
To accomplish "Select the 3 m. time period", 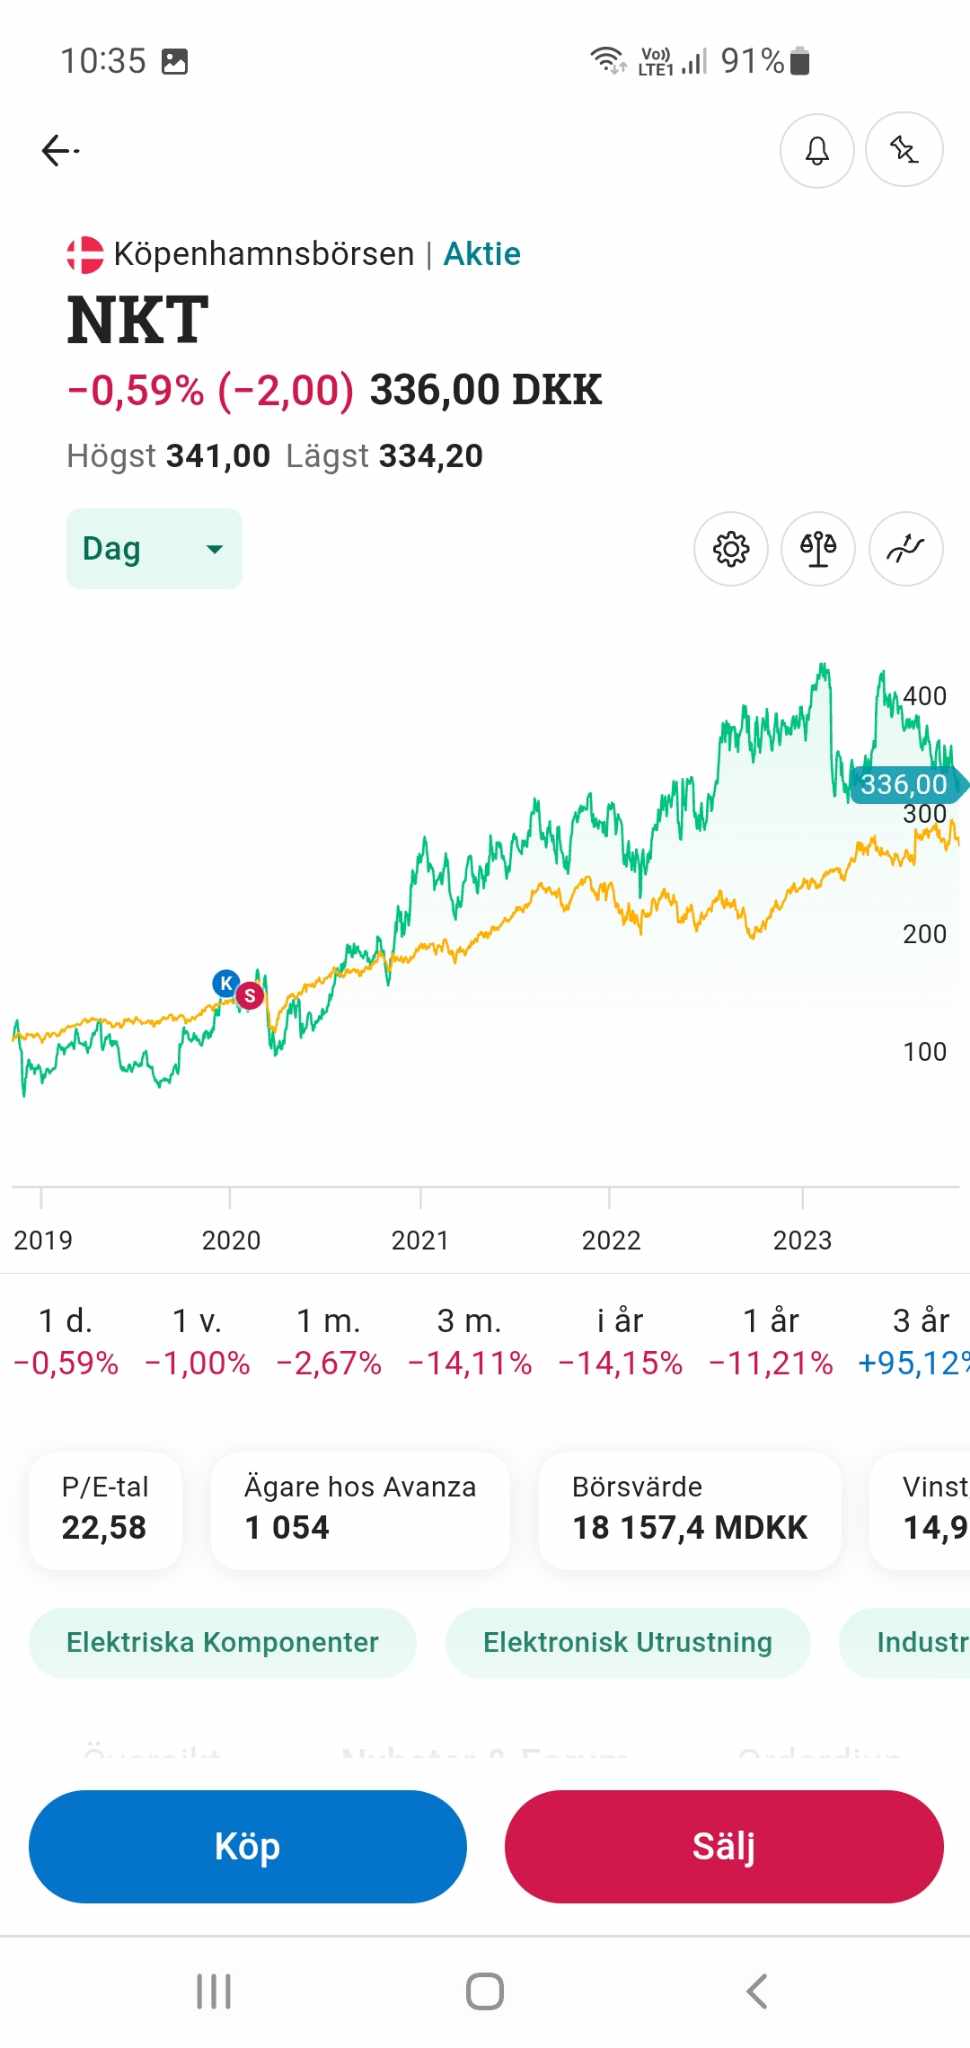I will pyautogui.click(x=469, y=1341).
